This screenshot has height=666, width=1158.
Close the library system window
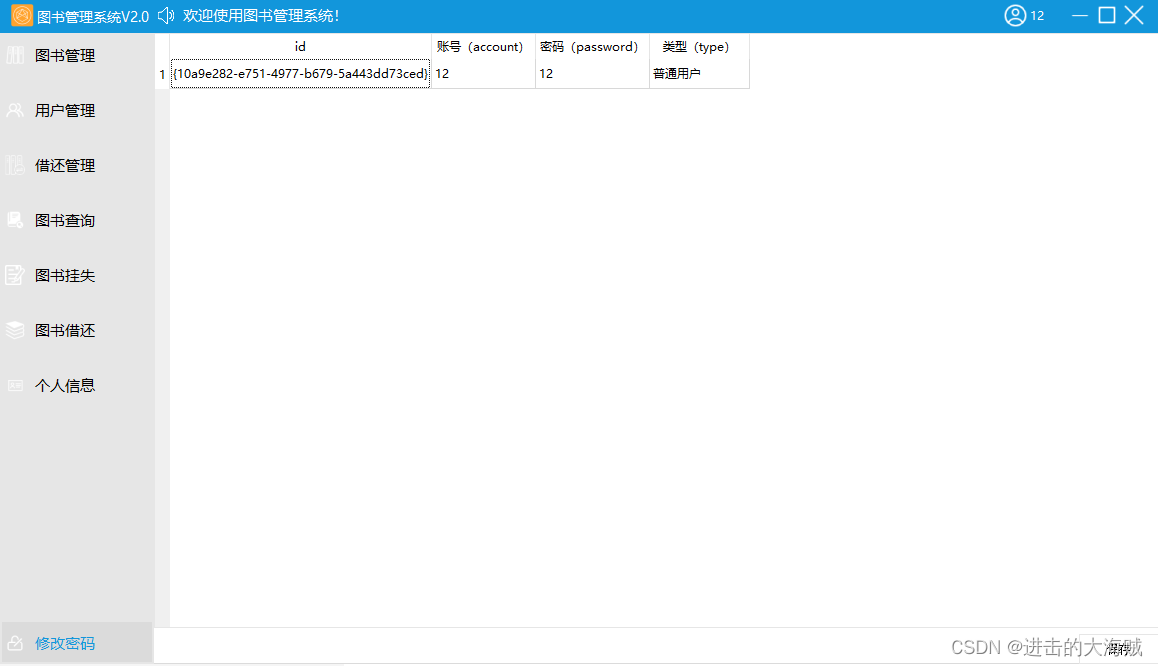pos(1134,16)
